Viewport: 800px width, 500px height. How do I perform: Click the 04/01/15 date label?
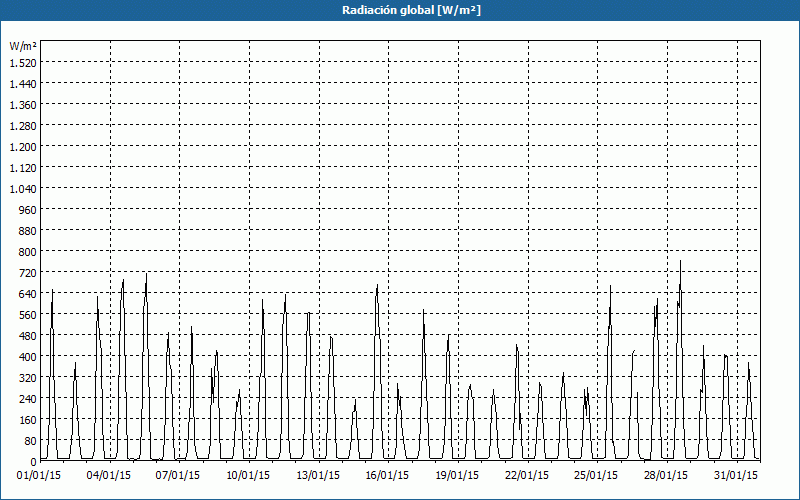coord(109,476)
